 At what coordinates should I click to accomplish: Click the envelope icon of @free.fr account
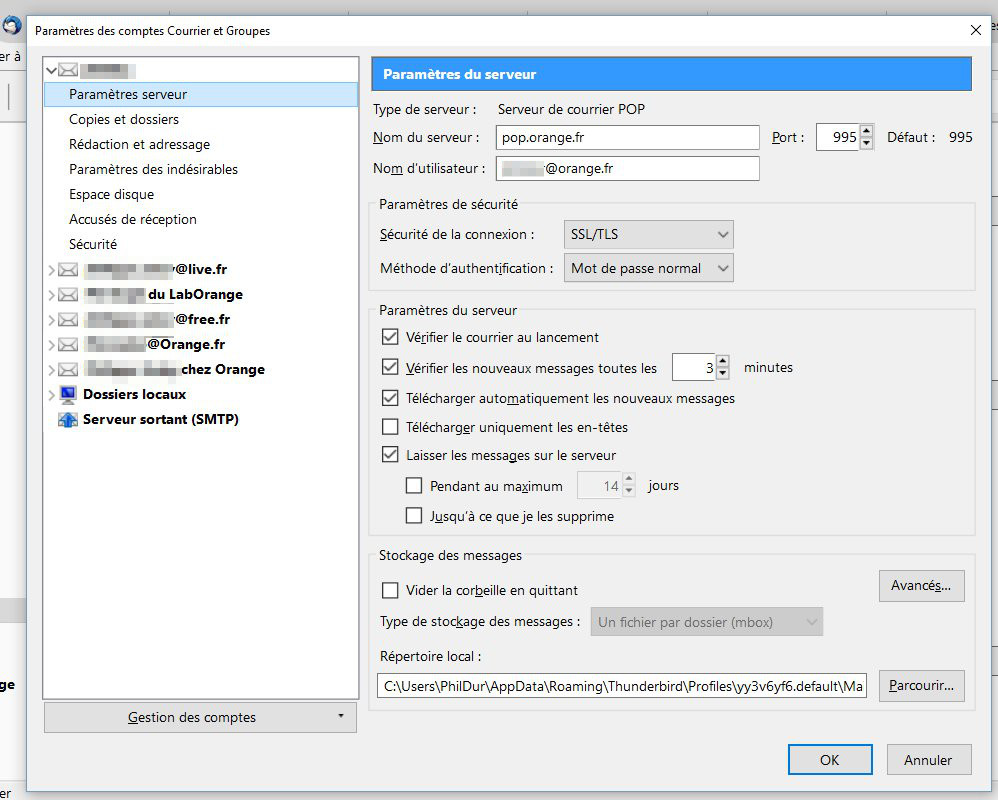[68, 320]
